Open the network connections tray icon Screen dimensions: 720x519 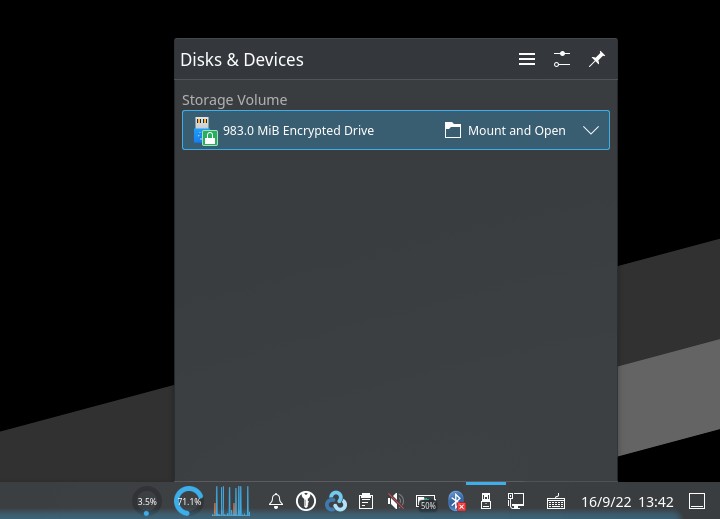pyautogui.click(x=516, y=501)
